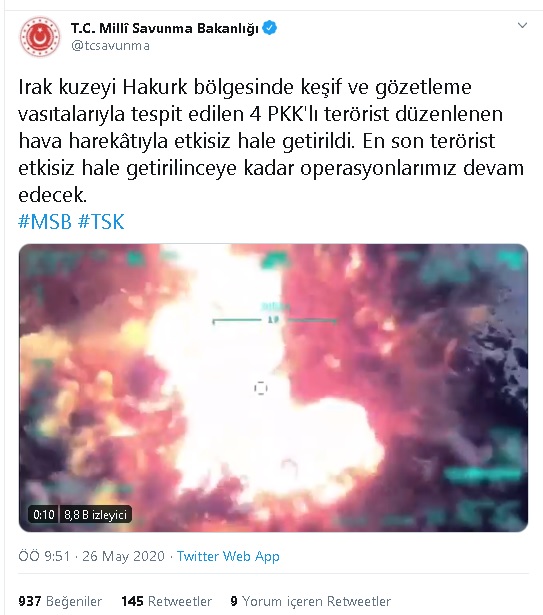View the 937 Beğeniler likes list
The height and width of the screenshot is (615, 543).
(x=60, y=601)
